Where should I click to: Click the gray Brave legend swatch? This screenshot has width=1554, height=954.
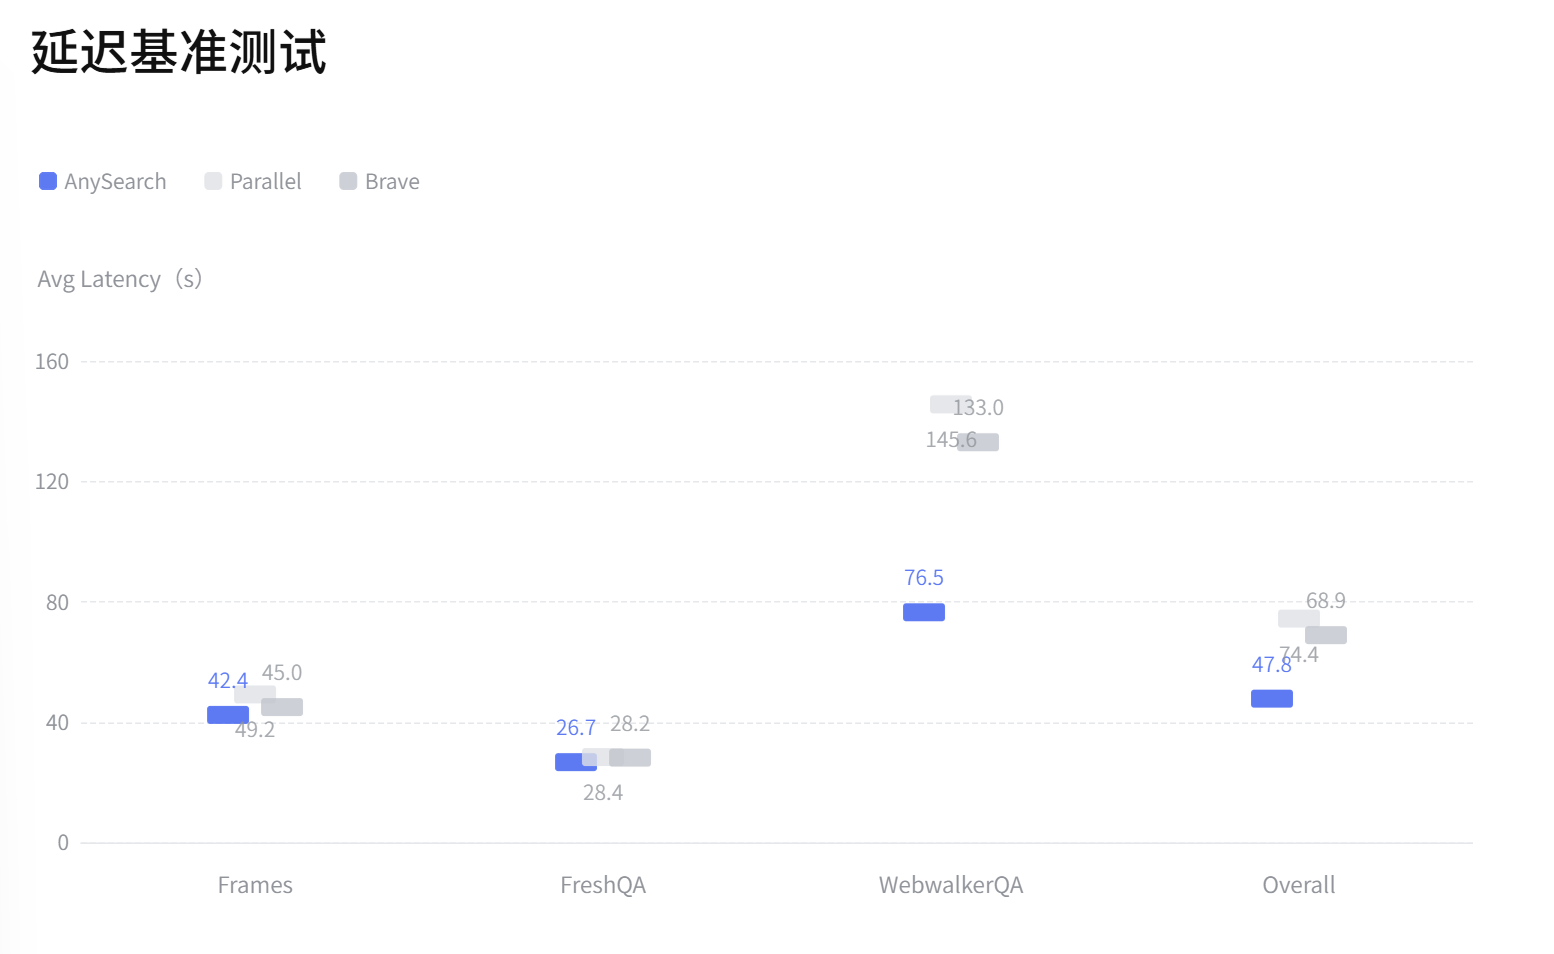click(x=349, y=181)
